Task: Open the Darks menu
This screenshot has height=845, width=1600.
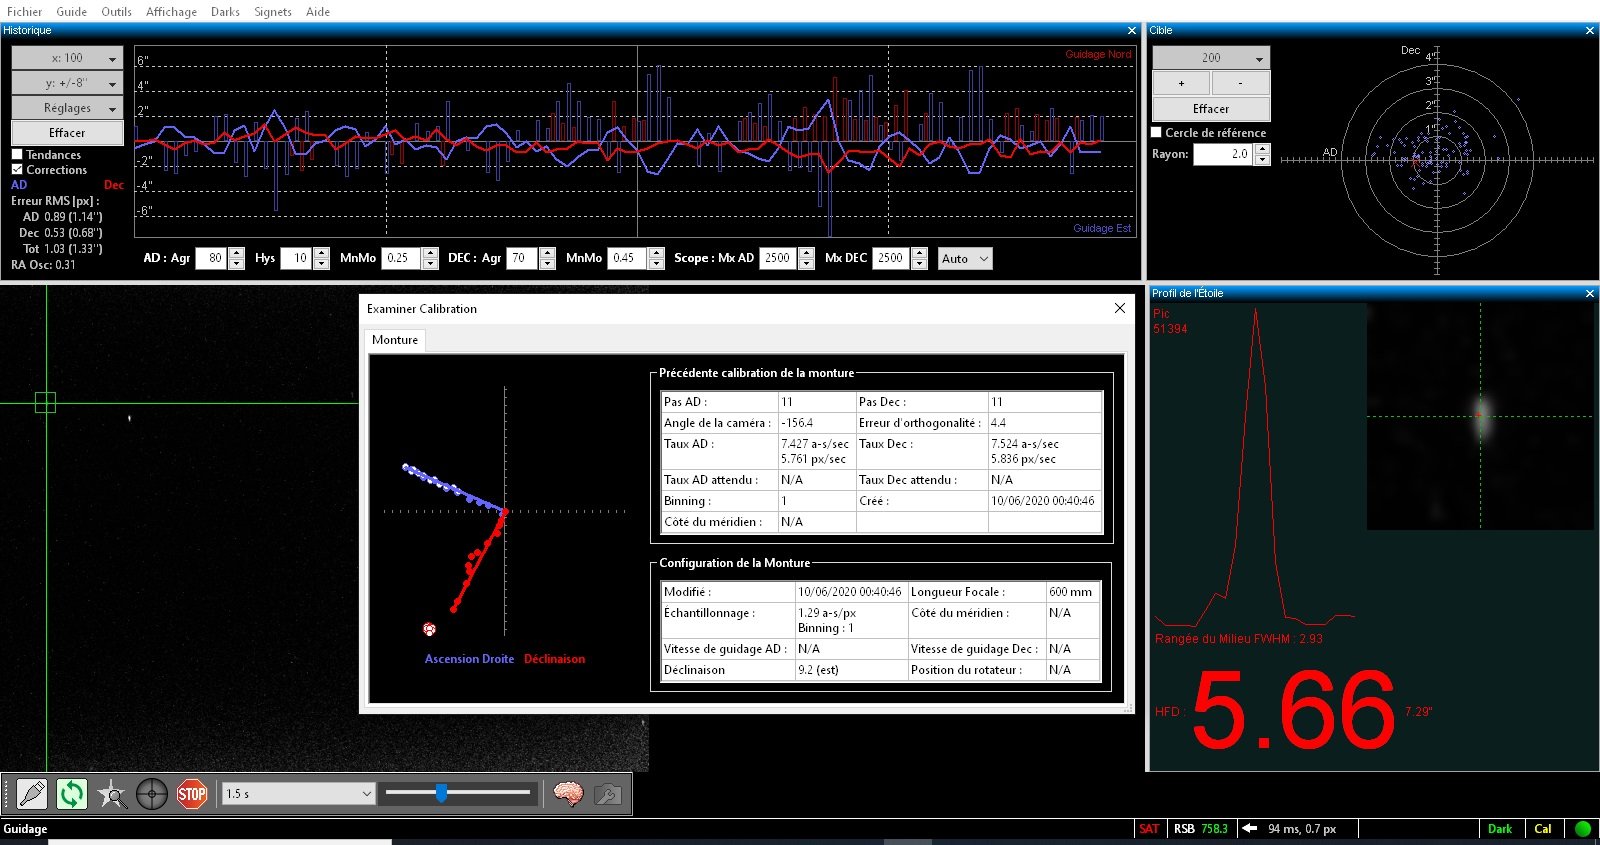Action: (x=225, y=12)
